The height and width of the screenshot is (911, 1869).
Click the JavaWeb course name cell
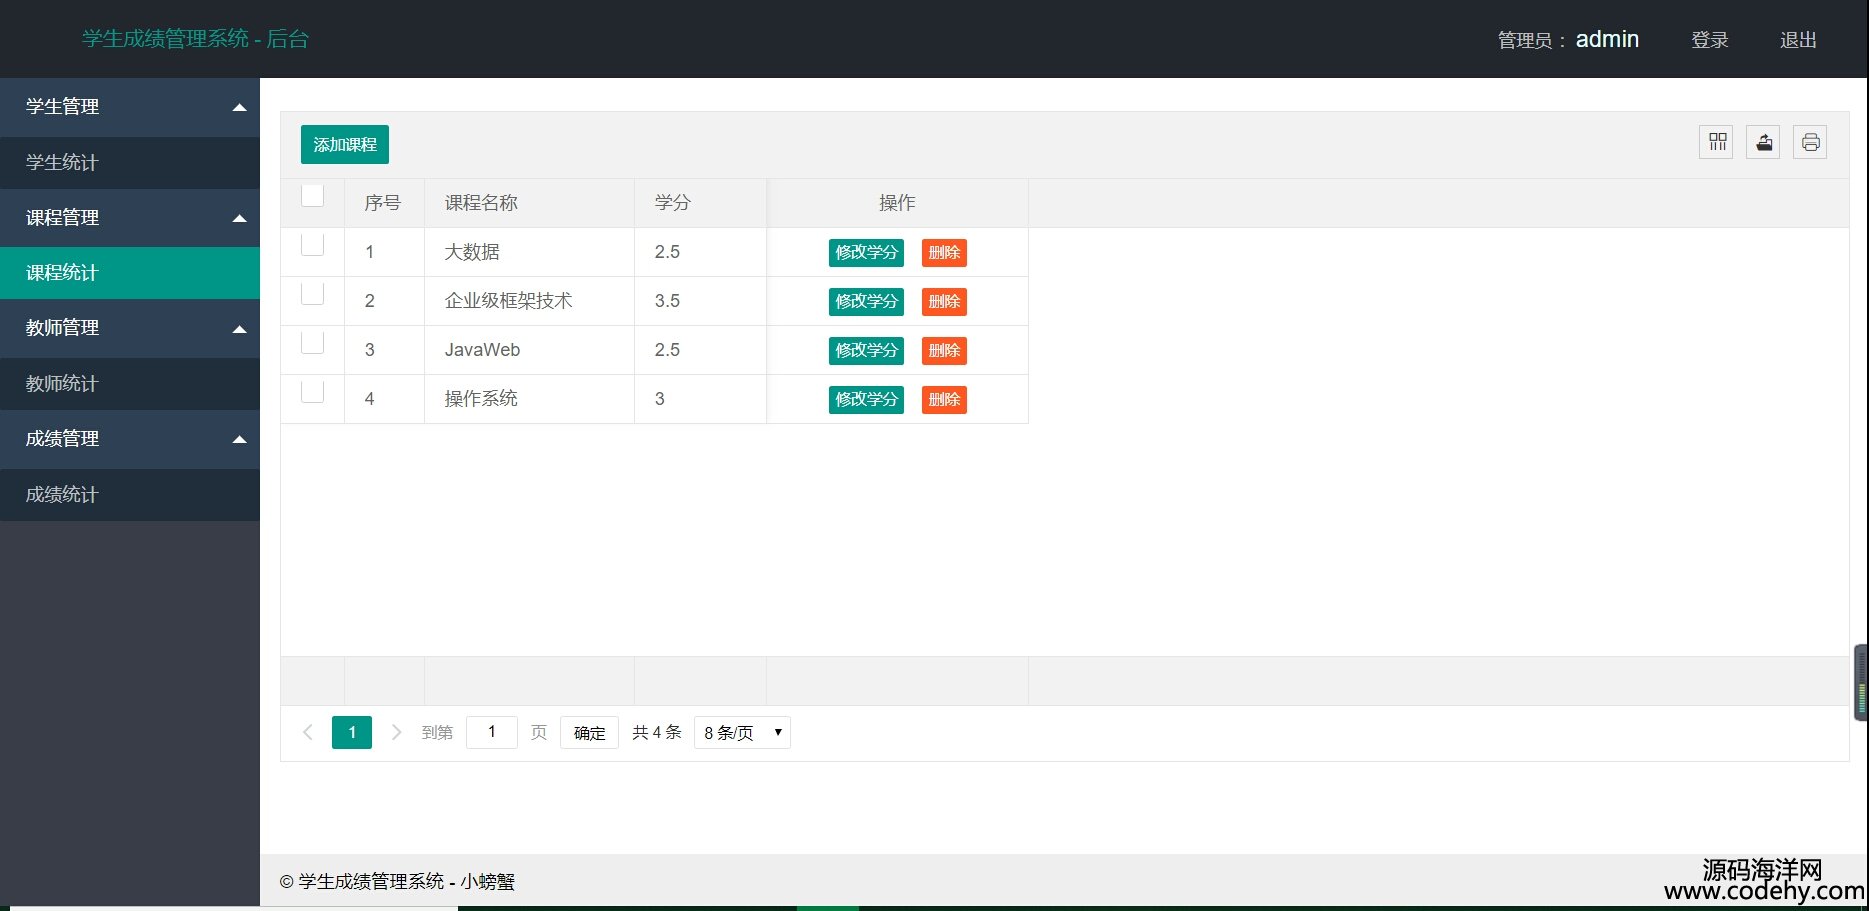(x=529, y=350)
